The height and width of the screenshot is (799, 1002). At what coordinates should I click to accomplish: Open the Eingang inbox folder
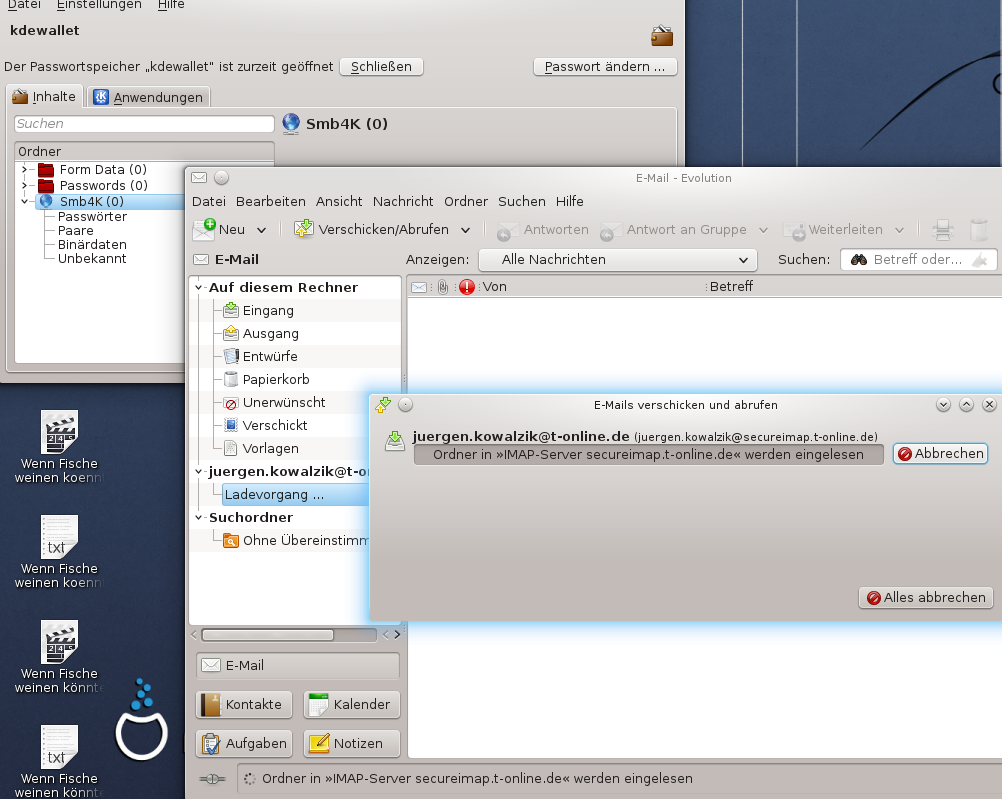pyautogui.click(x=268, y=311)
